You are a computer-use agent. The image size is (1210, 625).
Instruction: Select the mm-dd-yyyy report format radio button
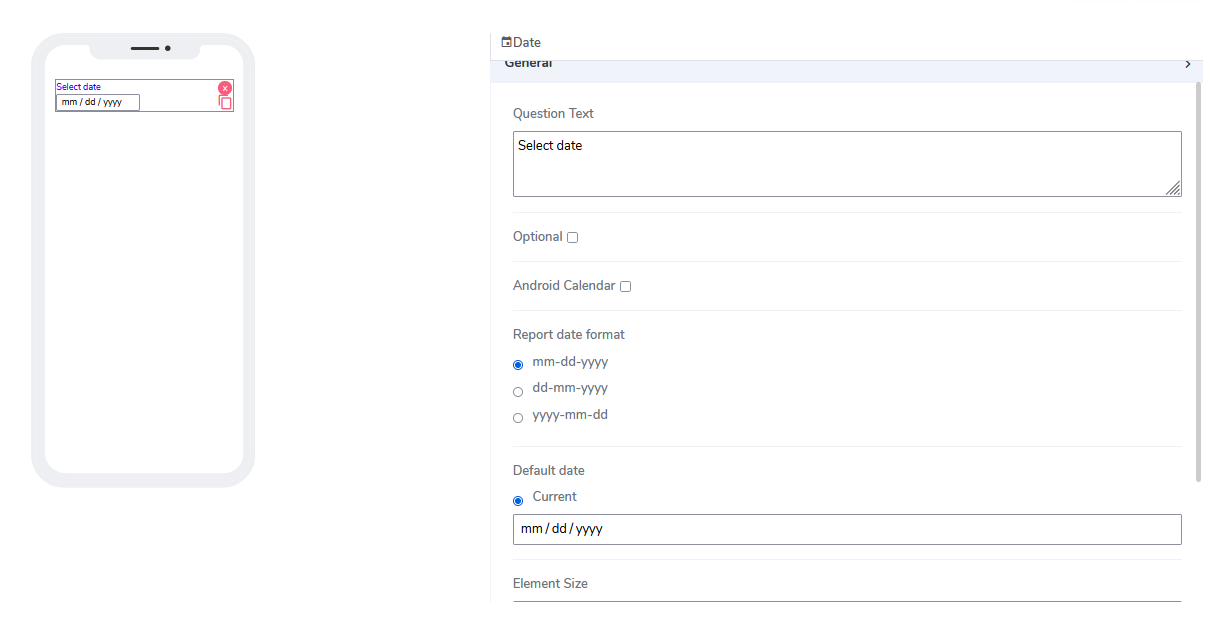click(x=518, y=365)
